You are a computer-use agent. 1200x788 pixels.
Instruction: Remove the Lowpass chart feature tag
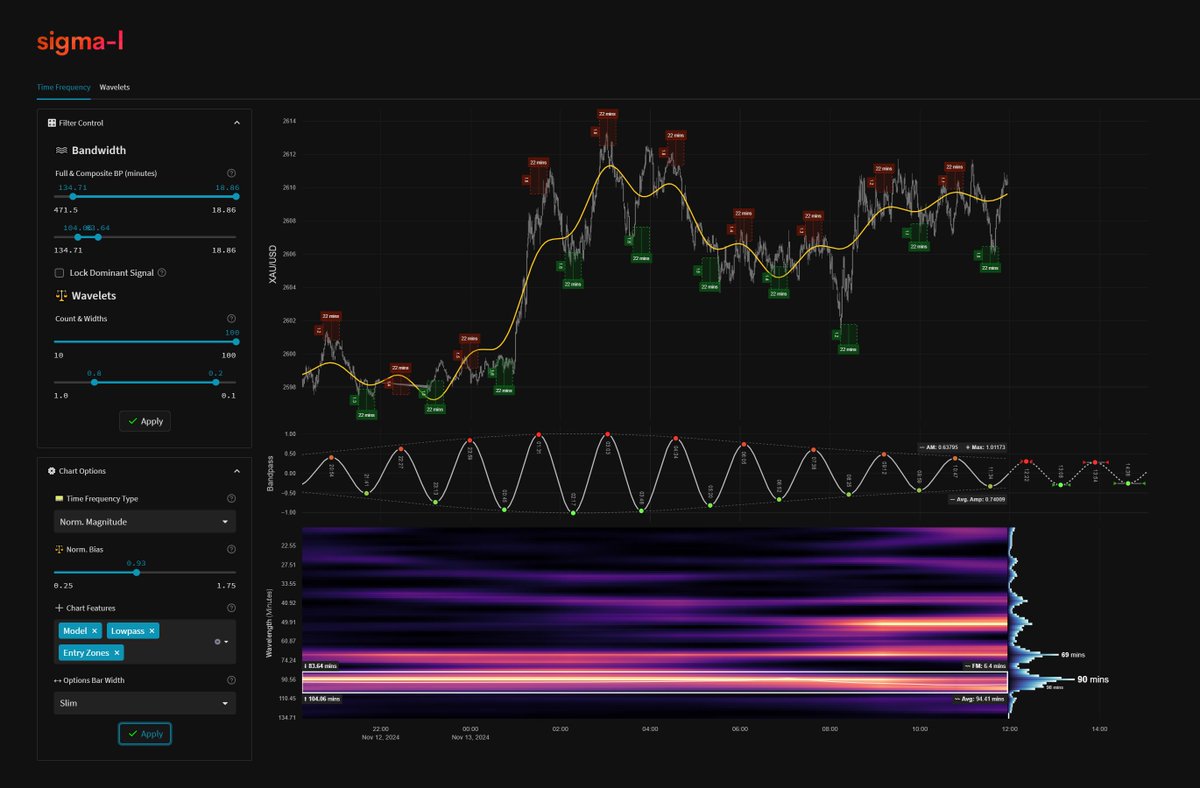point(152,631)
